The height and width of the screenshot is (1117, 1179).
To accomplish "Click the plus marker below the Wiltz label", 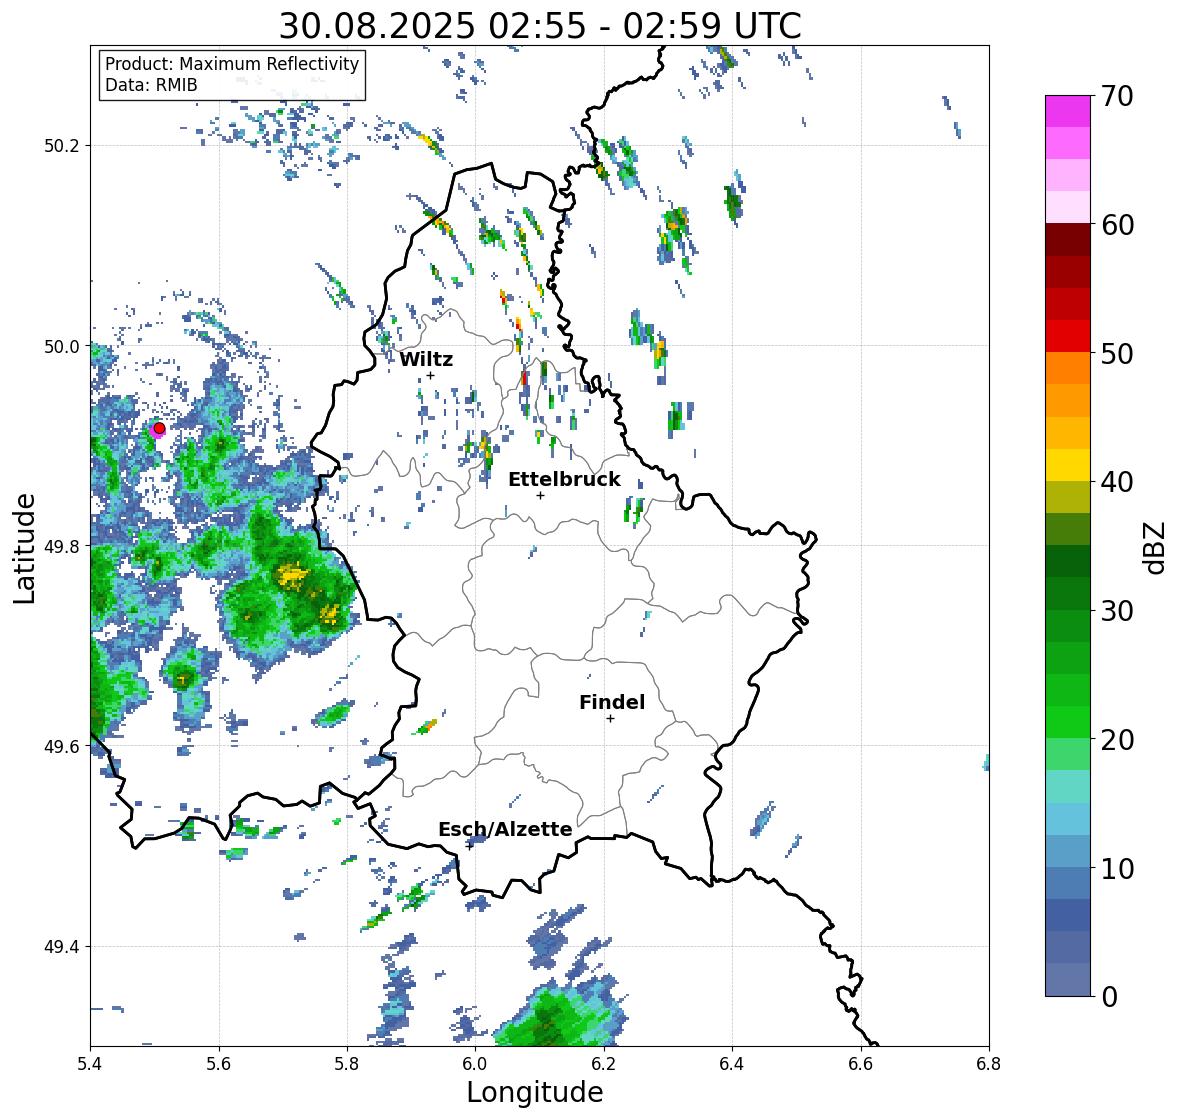I will (x=430, y=375).
